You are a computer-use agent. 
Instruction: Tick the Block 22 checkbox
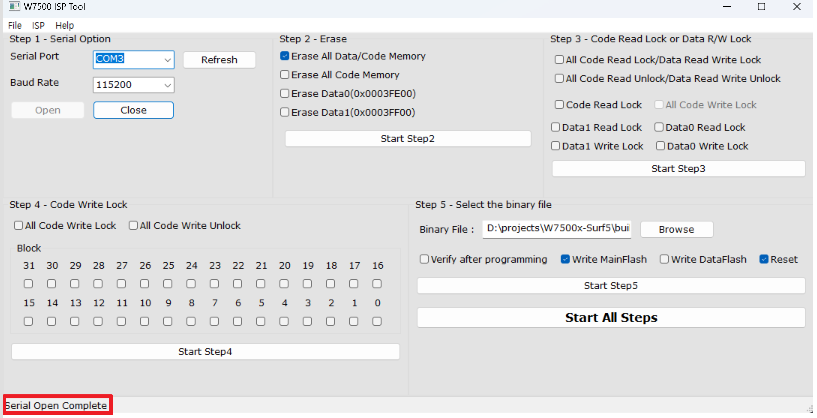(238, 284)
